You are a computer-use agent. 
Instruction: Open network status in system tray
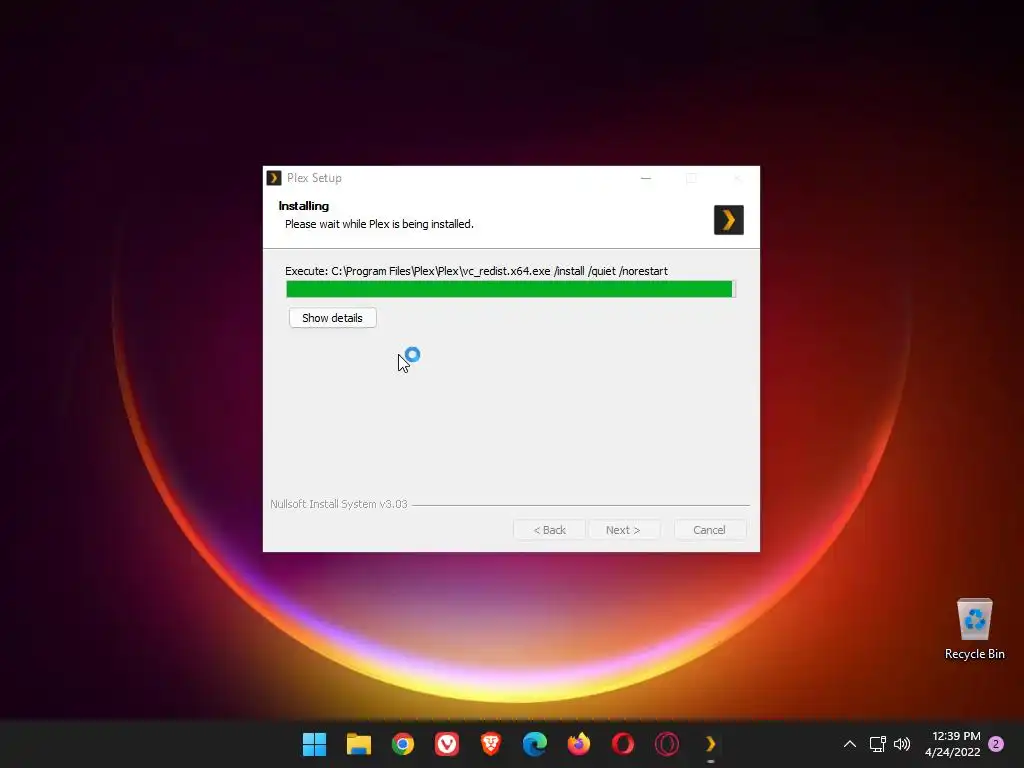877,744
